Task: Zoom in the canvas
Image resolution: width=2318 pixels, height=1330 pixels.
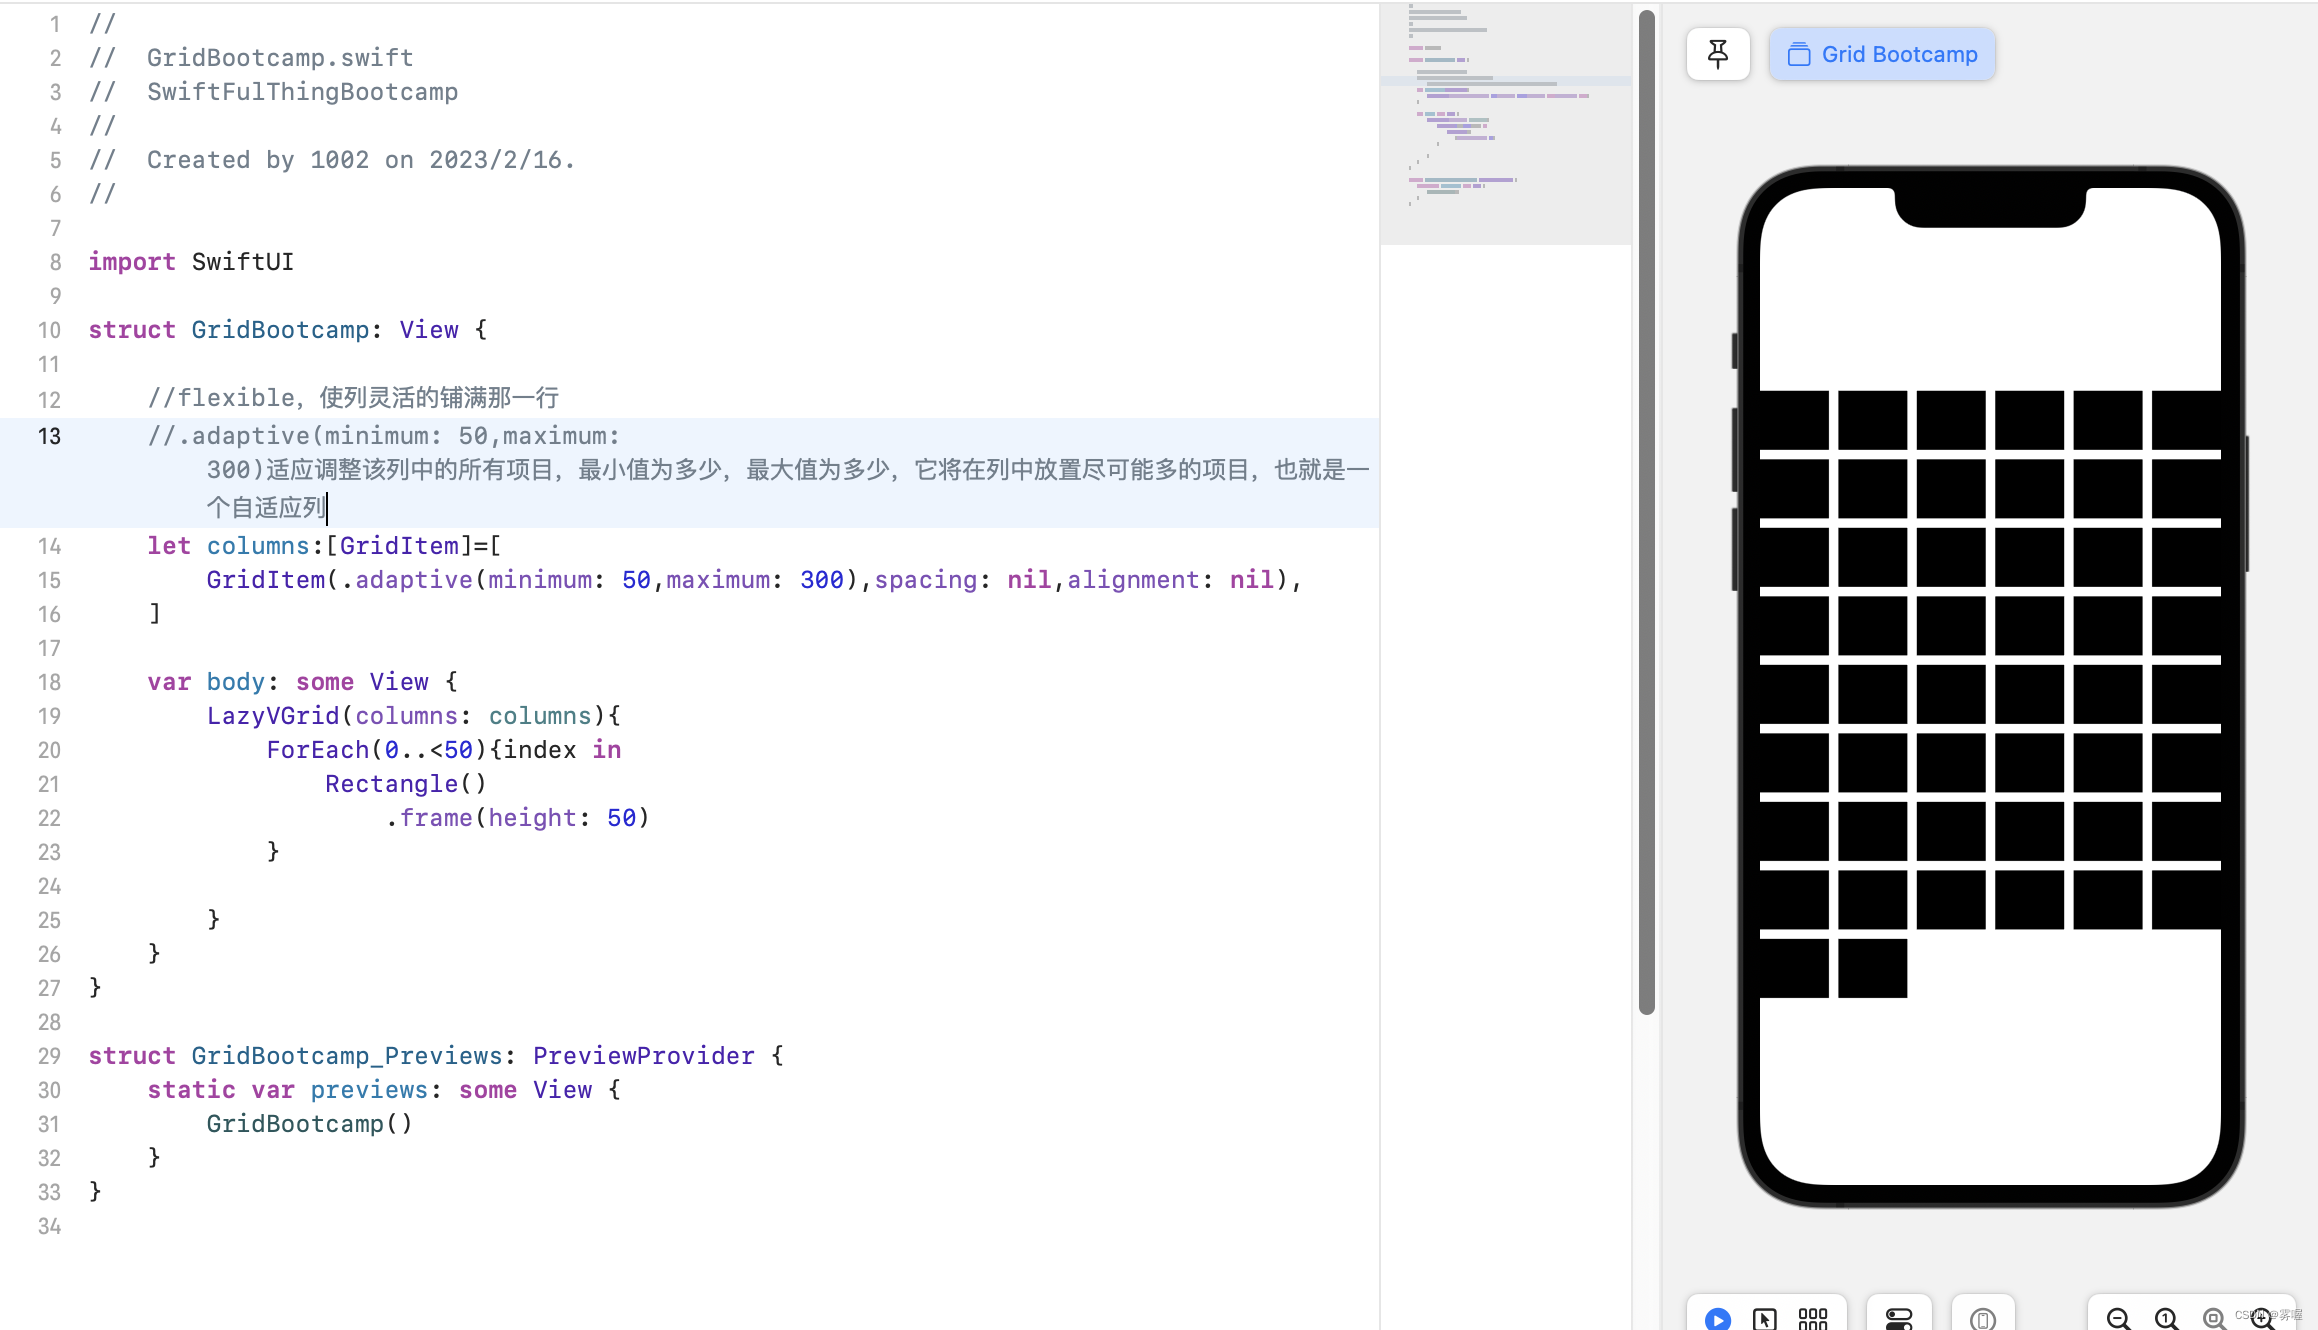Action: click(2262, 1318)
